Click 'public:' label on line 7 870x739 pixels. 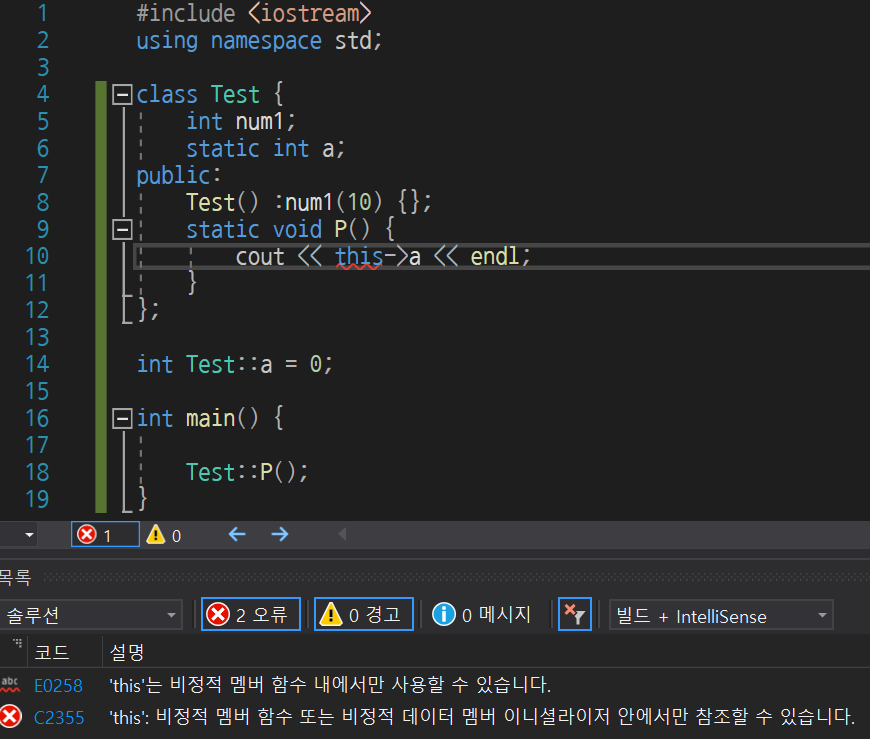point(179,175)
